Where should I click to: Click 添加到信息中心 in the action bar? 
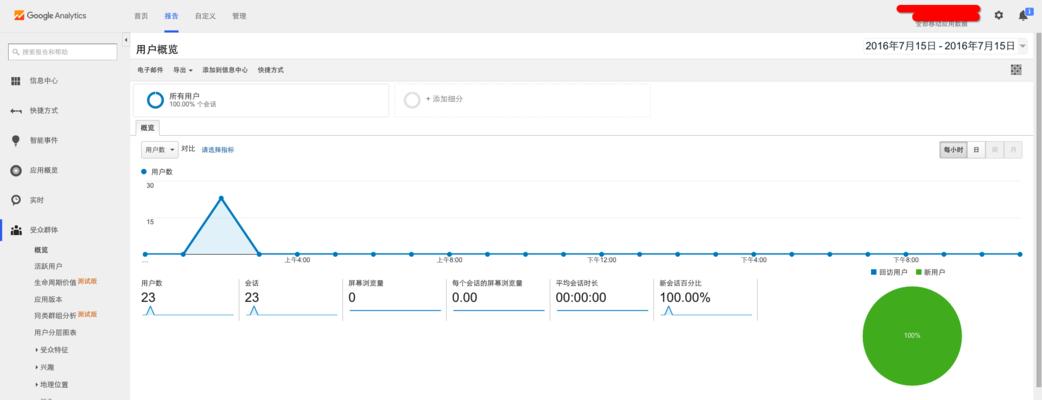[x=225, y=70]
